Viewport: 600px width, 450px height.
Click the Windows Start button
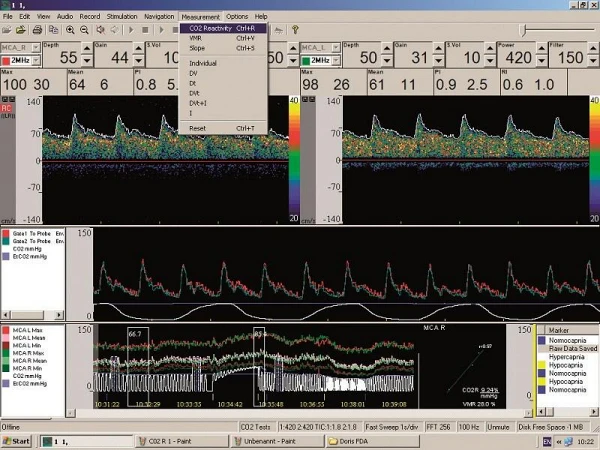pos(16,440)
